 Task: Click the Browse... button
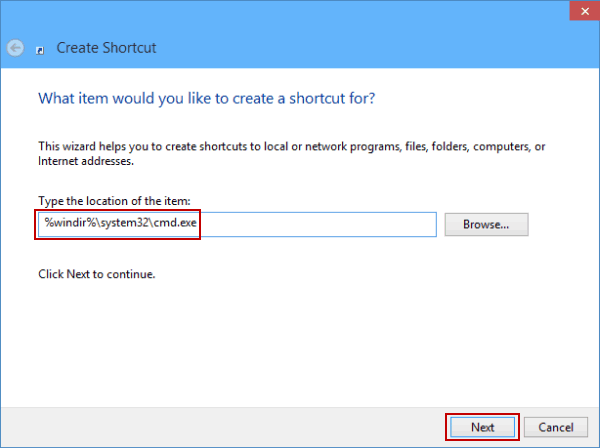(x=486, y=225)
